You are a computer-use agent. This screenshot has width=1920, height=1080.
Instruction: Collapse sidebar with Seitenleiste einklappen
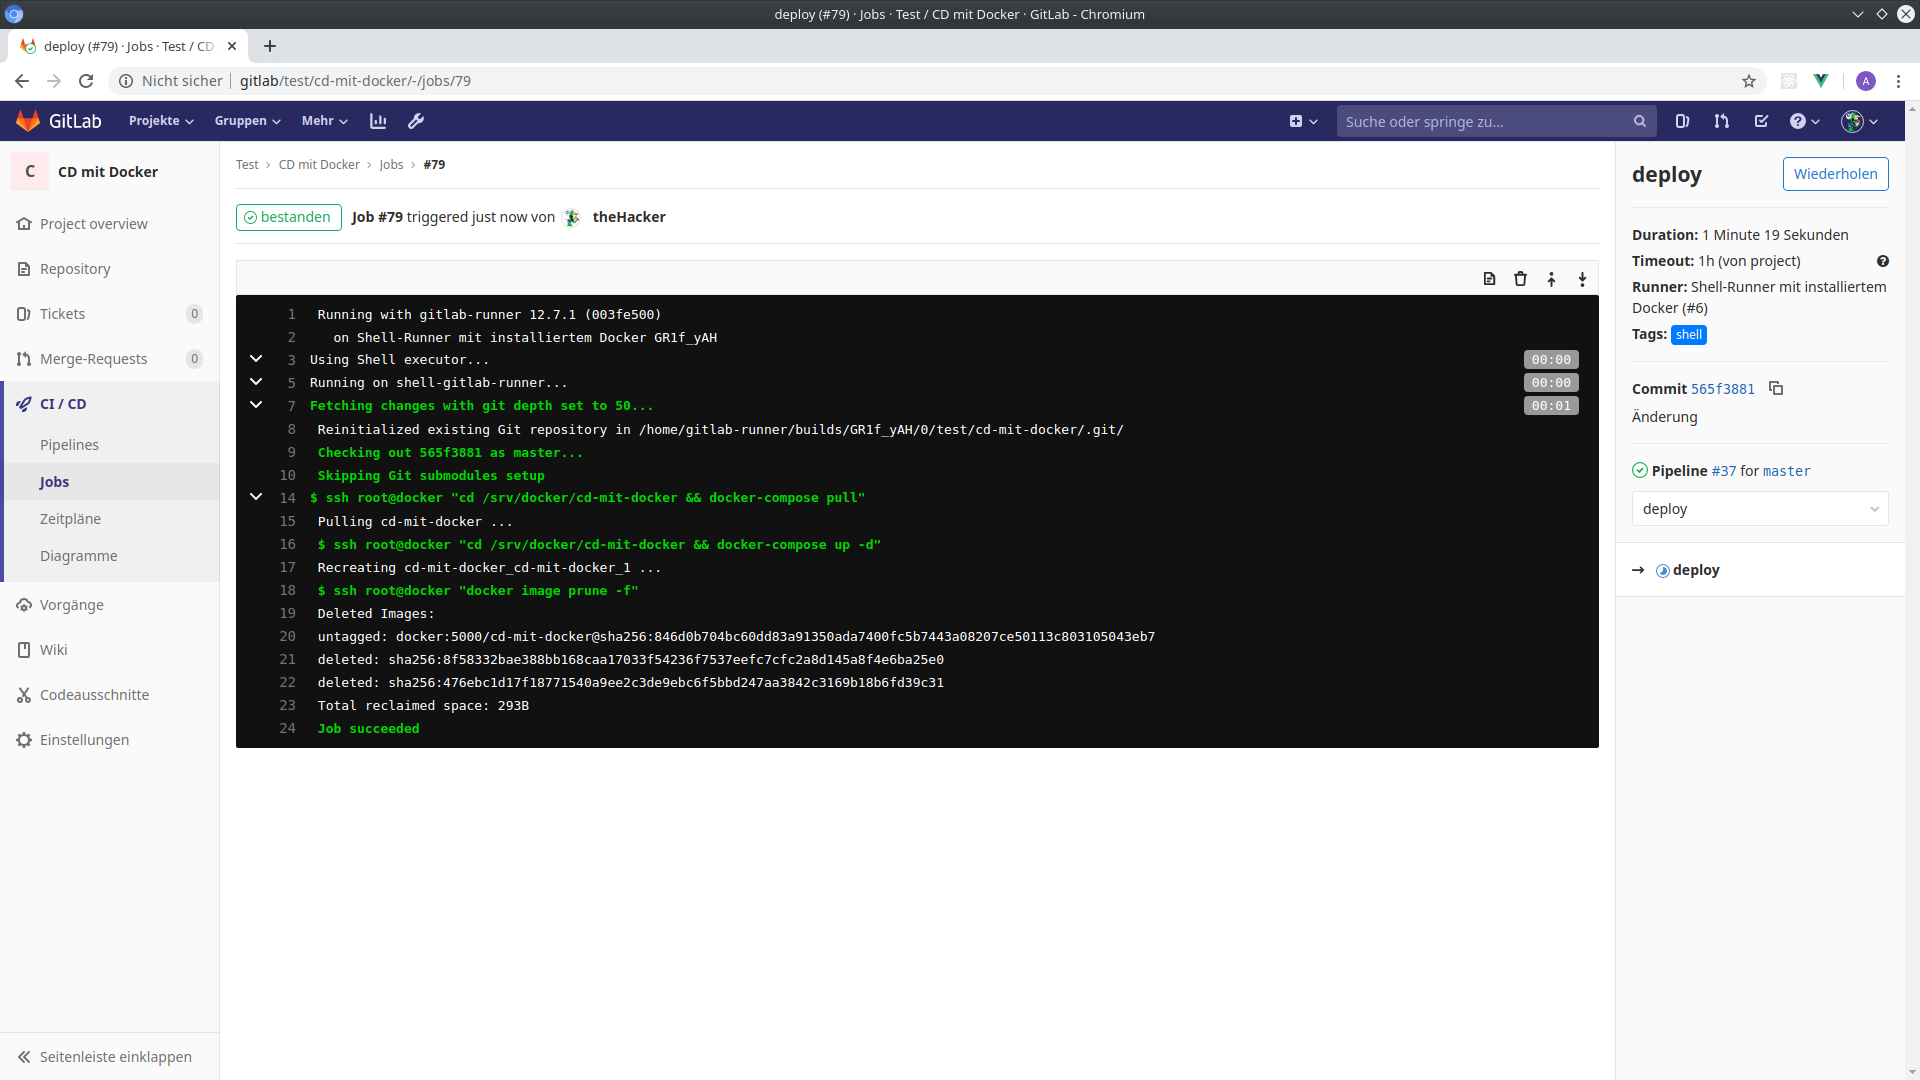[105, 1057]
